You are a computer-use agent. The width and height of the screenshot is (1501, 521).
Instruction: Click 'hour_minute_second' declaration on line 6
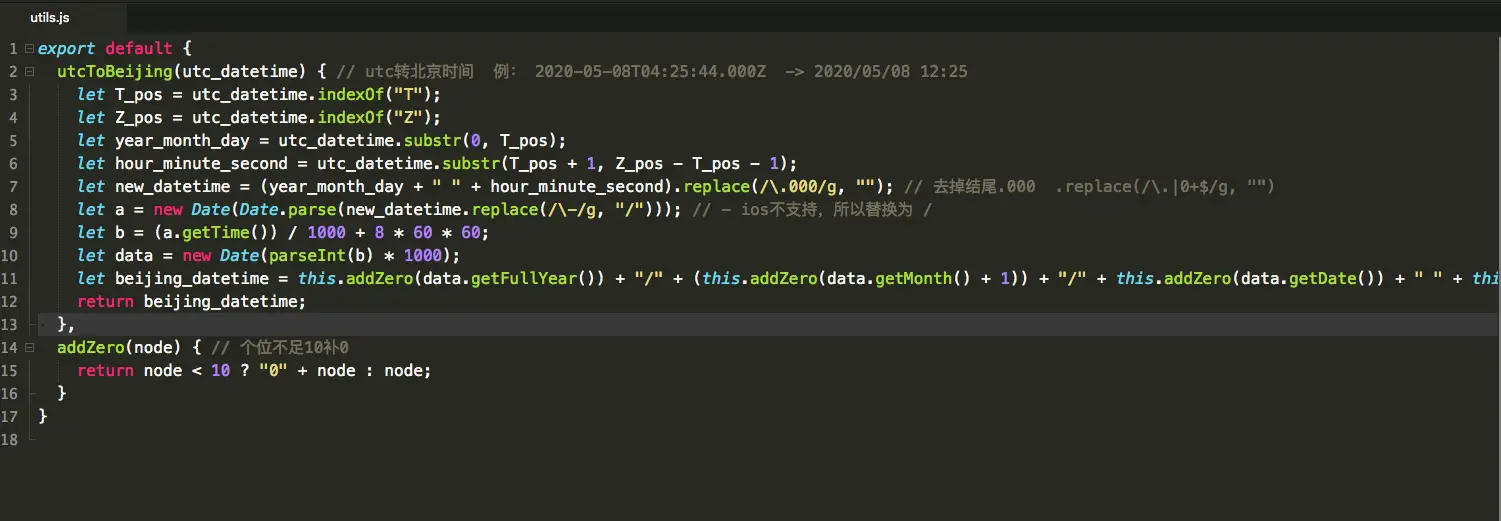(x=201, y=163)
